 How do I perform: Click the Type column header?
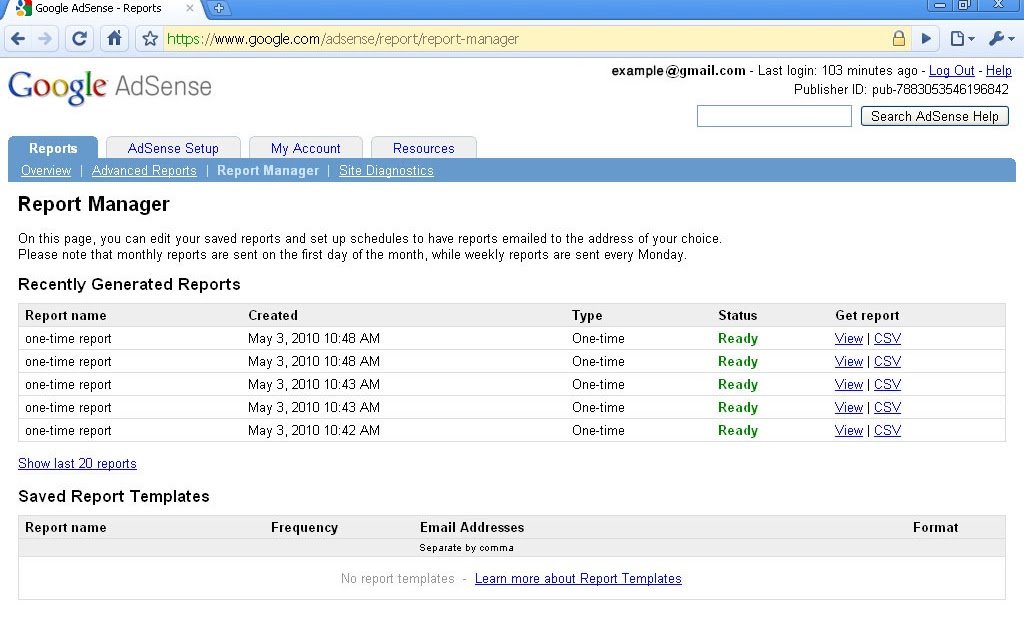click(587, 315)
